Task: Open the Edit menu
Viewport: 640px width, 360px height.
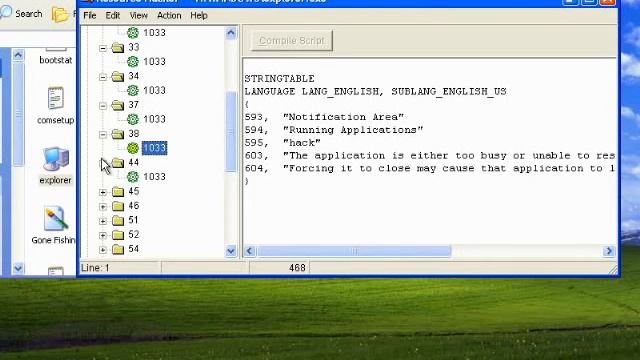Action: click(x=113, y=16)
